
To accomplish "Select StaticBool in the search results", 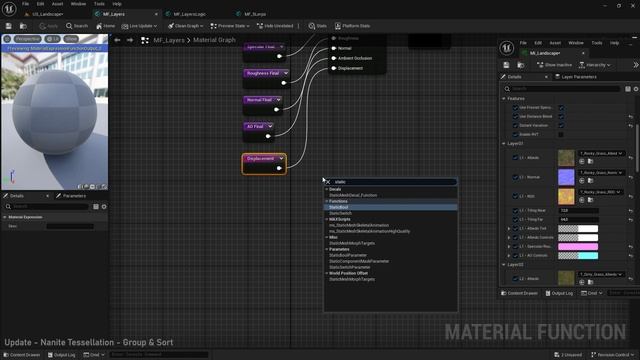I will coord(391,207).
